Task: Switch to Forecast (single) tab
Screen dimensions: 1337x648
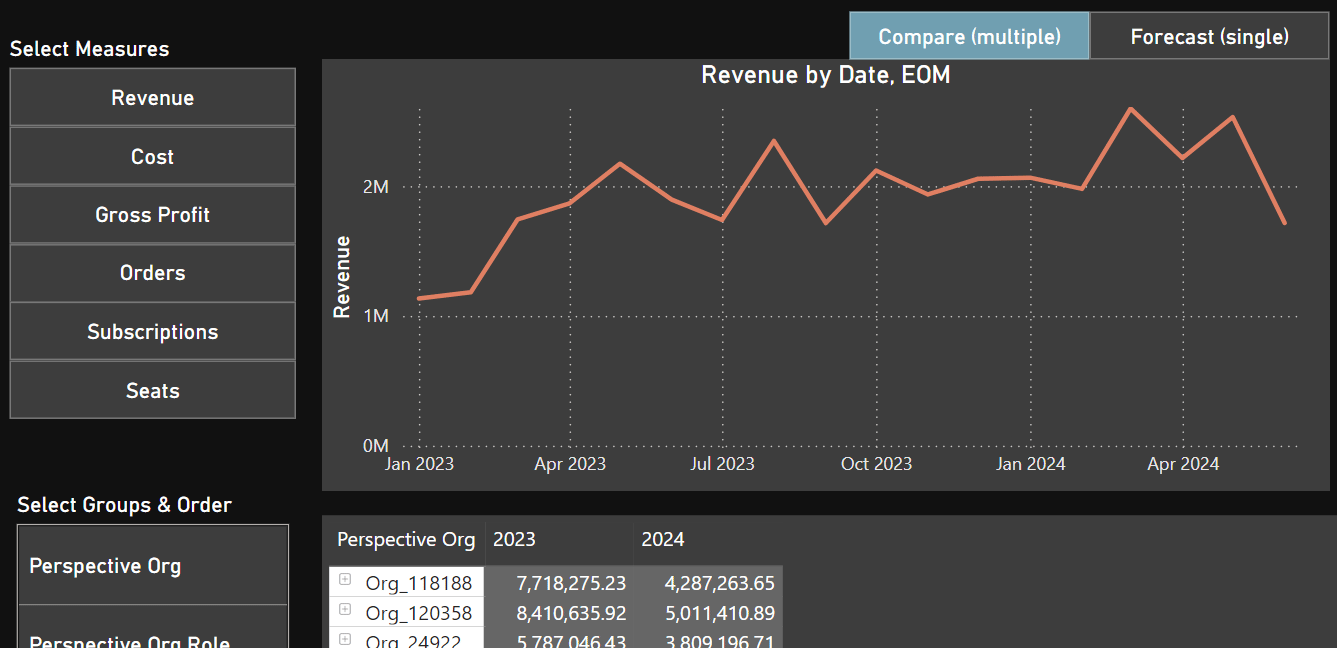Action: (1209, 36)
